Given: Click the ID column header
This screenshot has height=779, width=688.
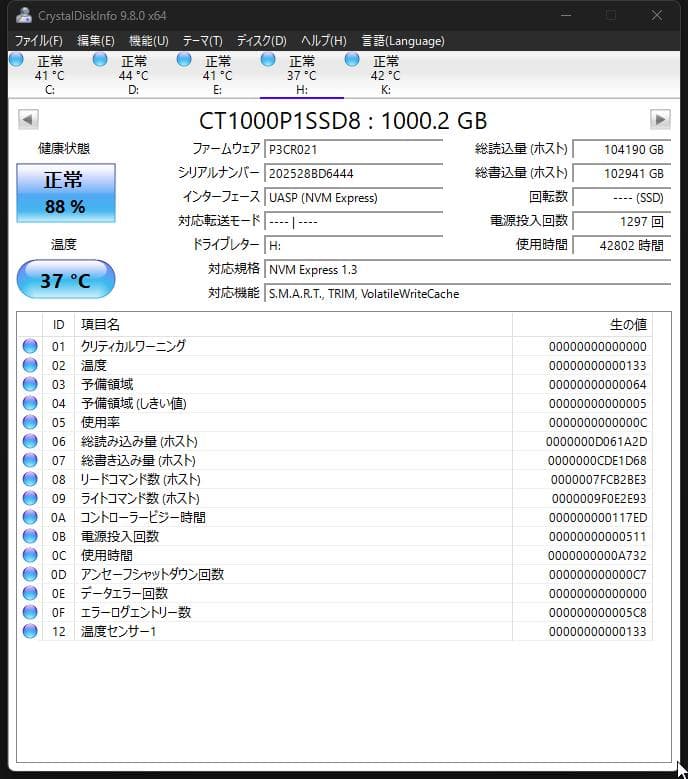Looking at the screenshot, I should click(59, 324).
